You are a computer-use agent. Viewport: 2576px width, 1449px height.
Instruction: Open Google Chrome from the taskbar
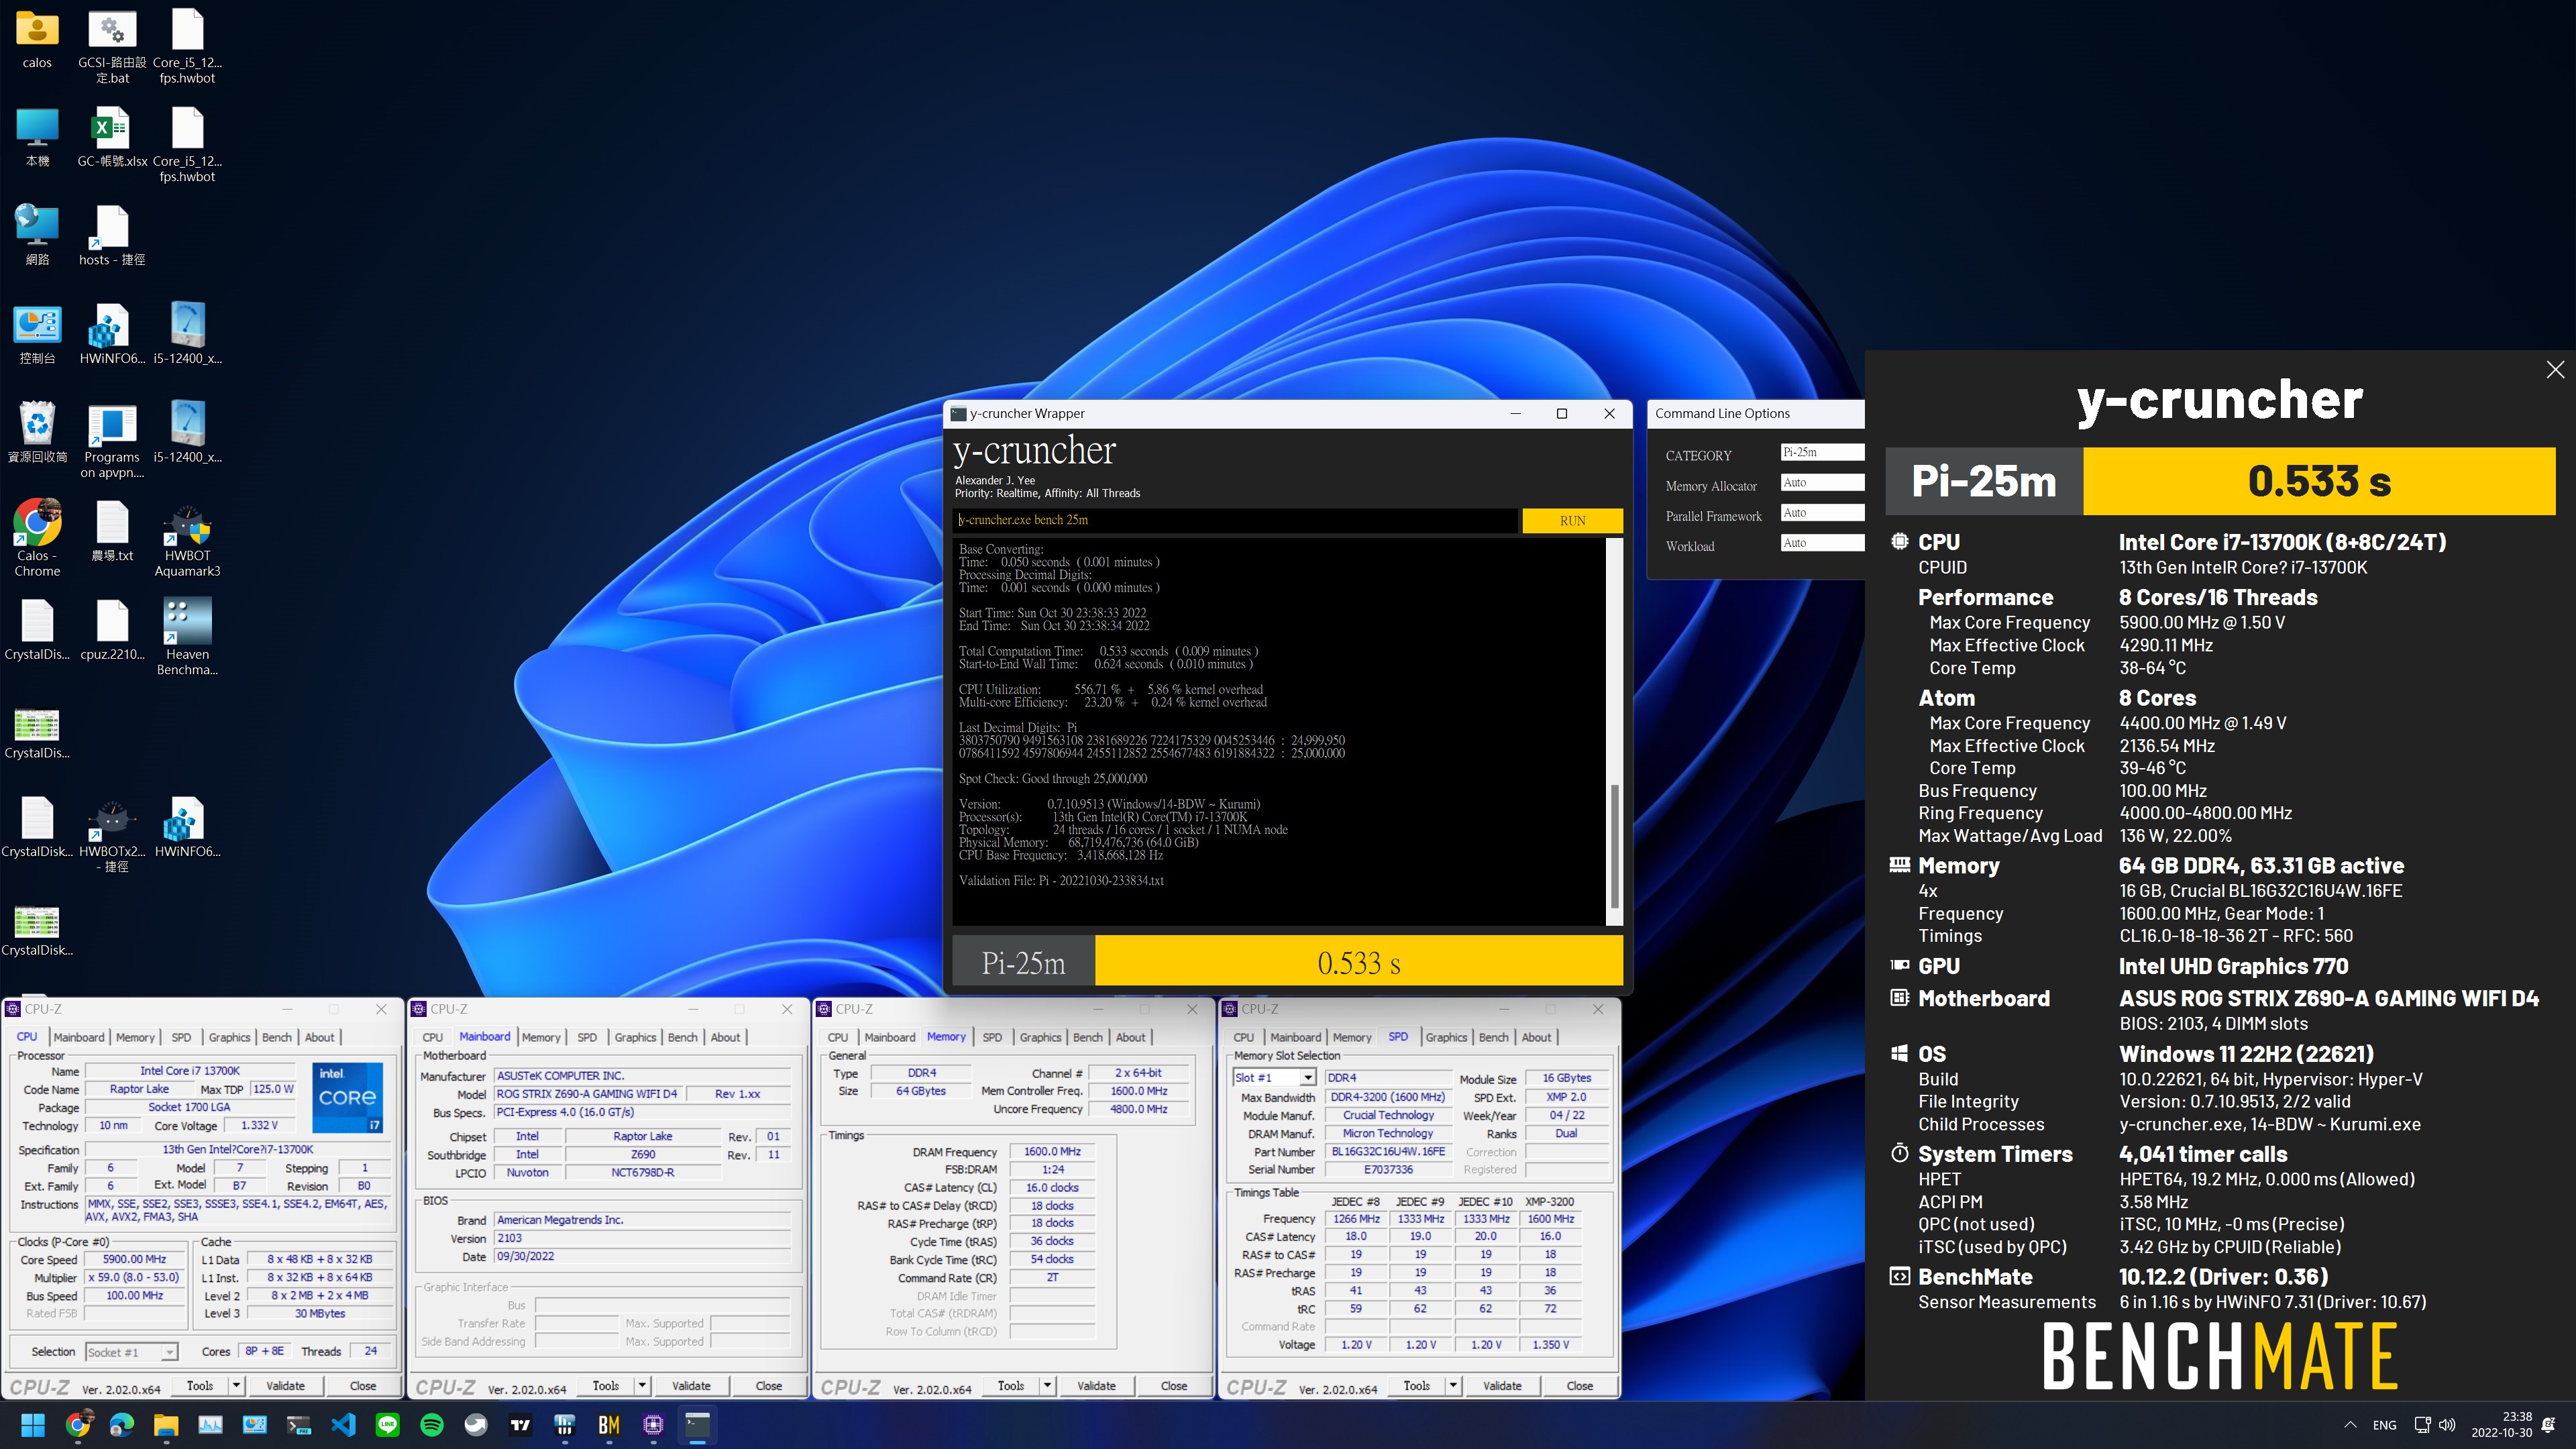click(x=78, y=1425)
